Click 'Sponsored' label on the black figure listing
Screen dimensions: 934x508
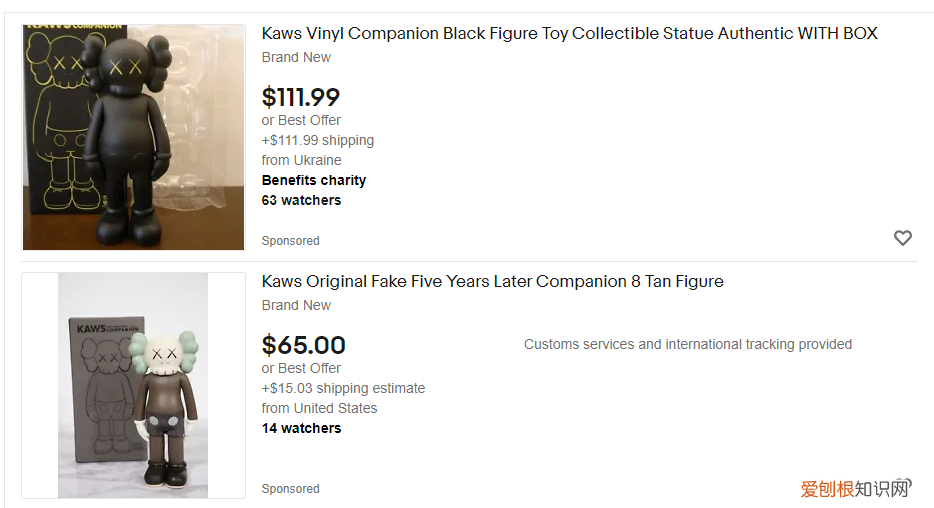[x=290, y=241]
